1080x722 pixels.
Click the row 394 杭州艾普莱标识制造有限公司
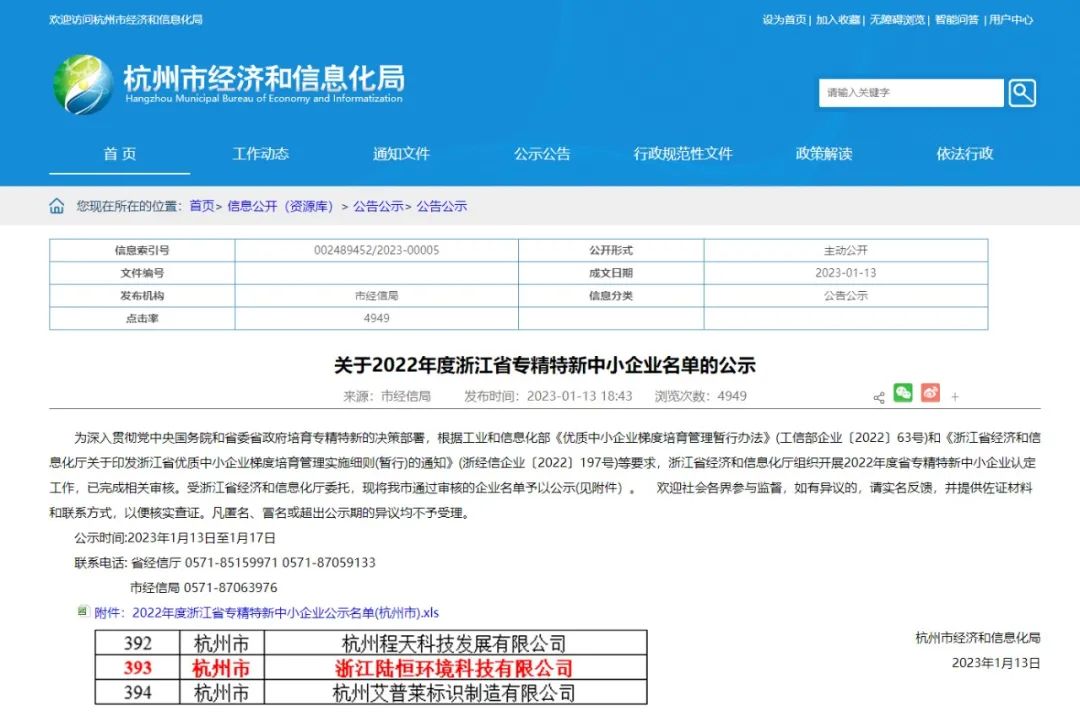371,692
